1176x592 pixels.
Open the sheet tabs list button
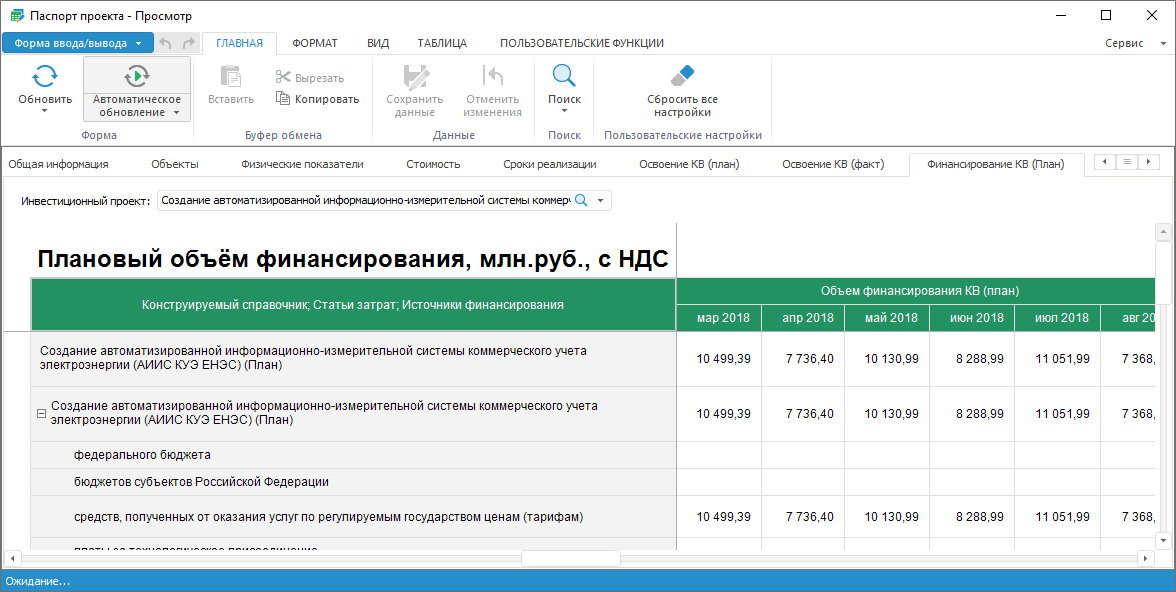pyautogui.click(x=1126, y=162)
